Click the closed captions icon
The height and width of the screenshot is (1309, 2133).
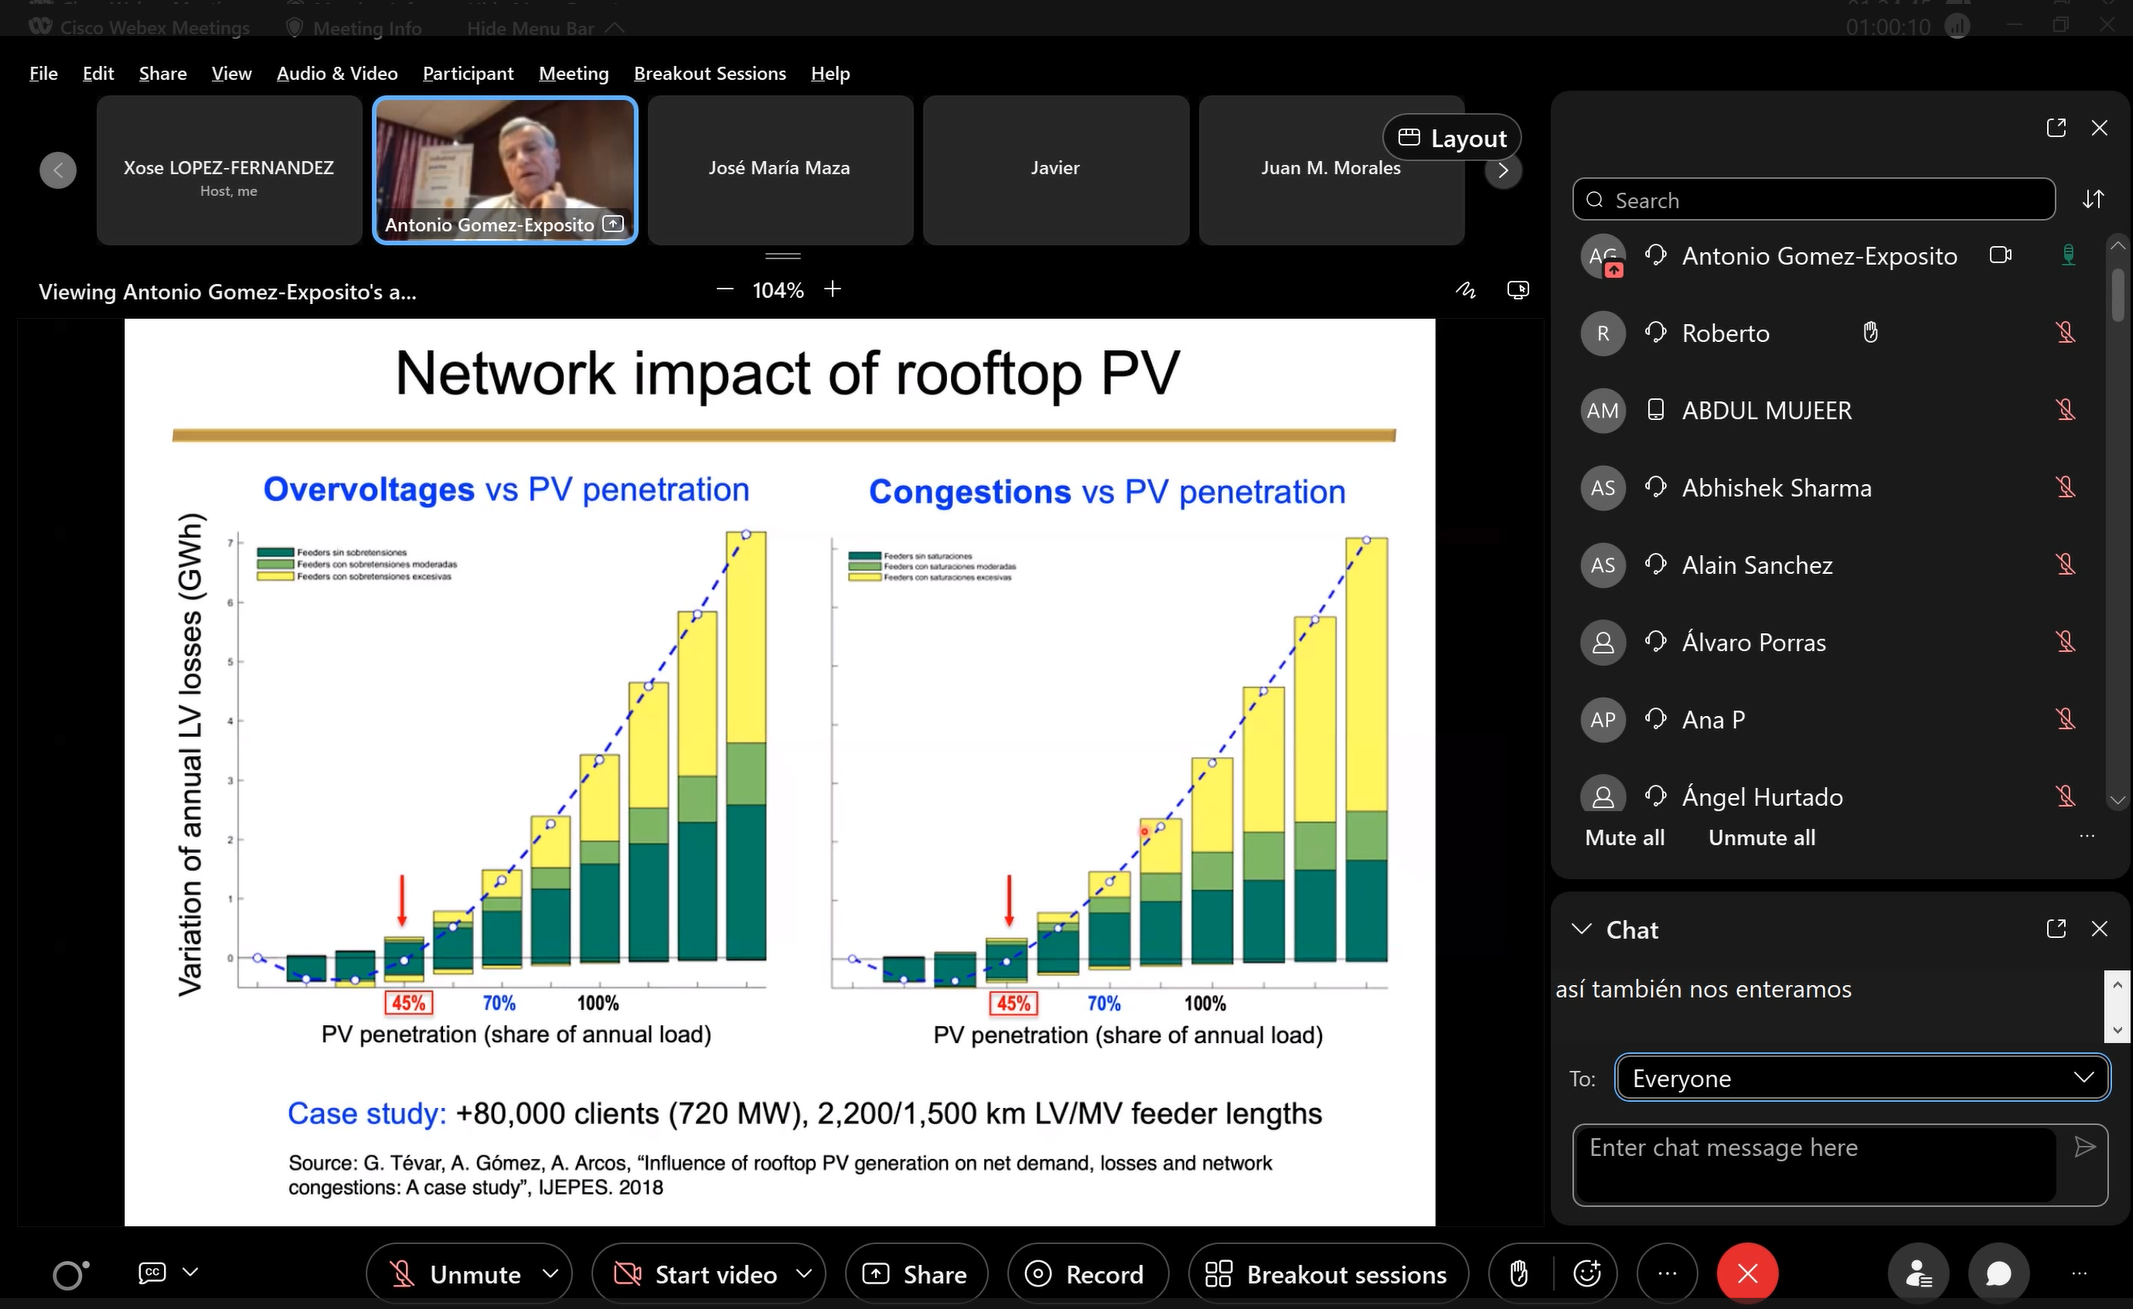[152, 1272]
